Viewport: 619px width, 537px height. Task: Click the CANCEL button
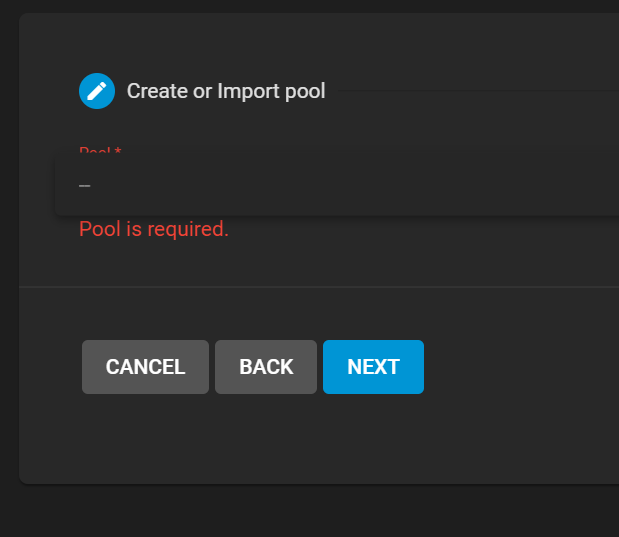coord(145,367)
